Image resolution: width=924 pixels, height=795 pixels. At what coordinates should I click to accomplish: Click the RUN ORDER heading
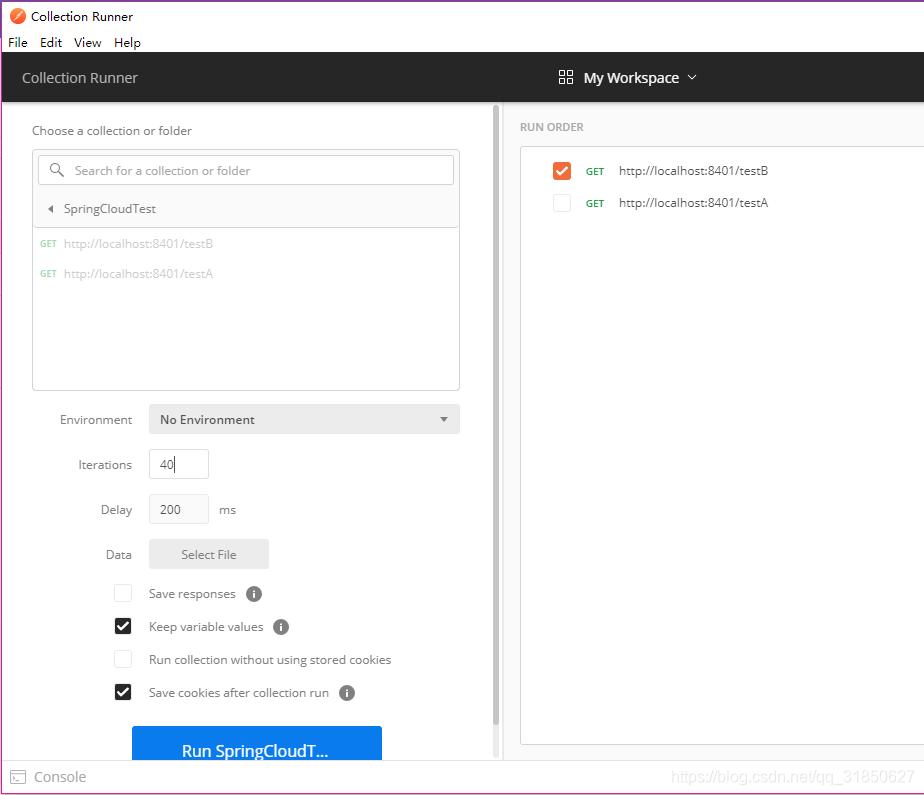(x=552, y=127)
